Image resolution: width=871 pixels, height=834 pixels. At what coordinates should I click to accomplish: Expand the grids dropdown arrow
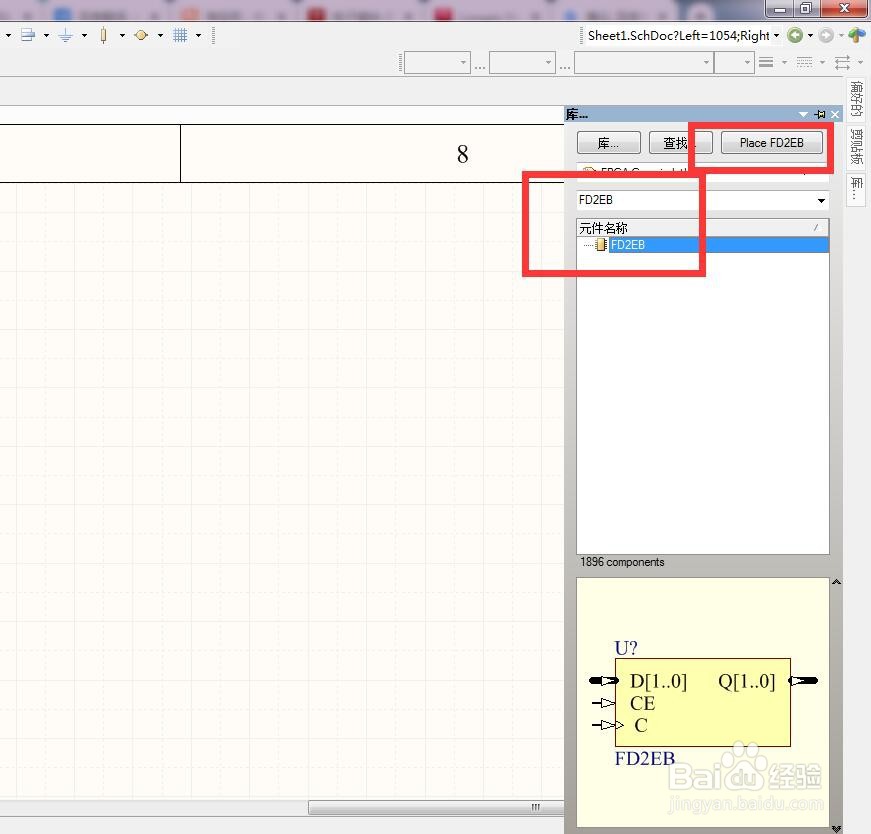pos(198,36)
